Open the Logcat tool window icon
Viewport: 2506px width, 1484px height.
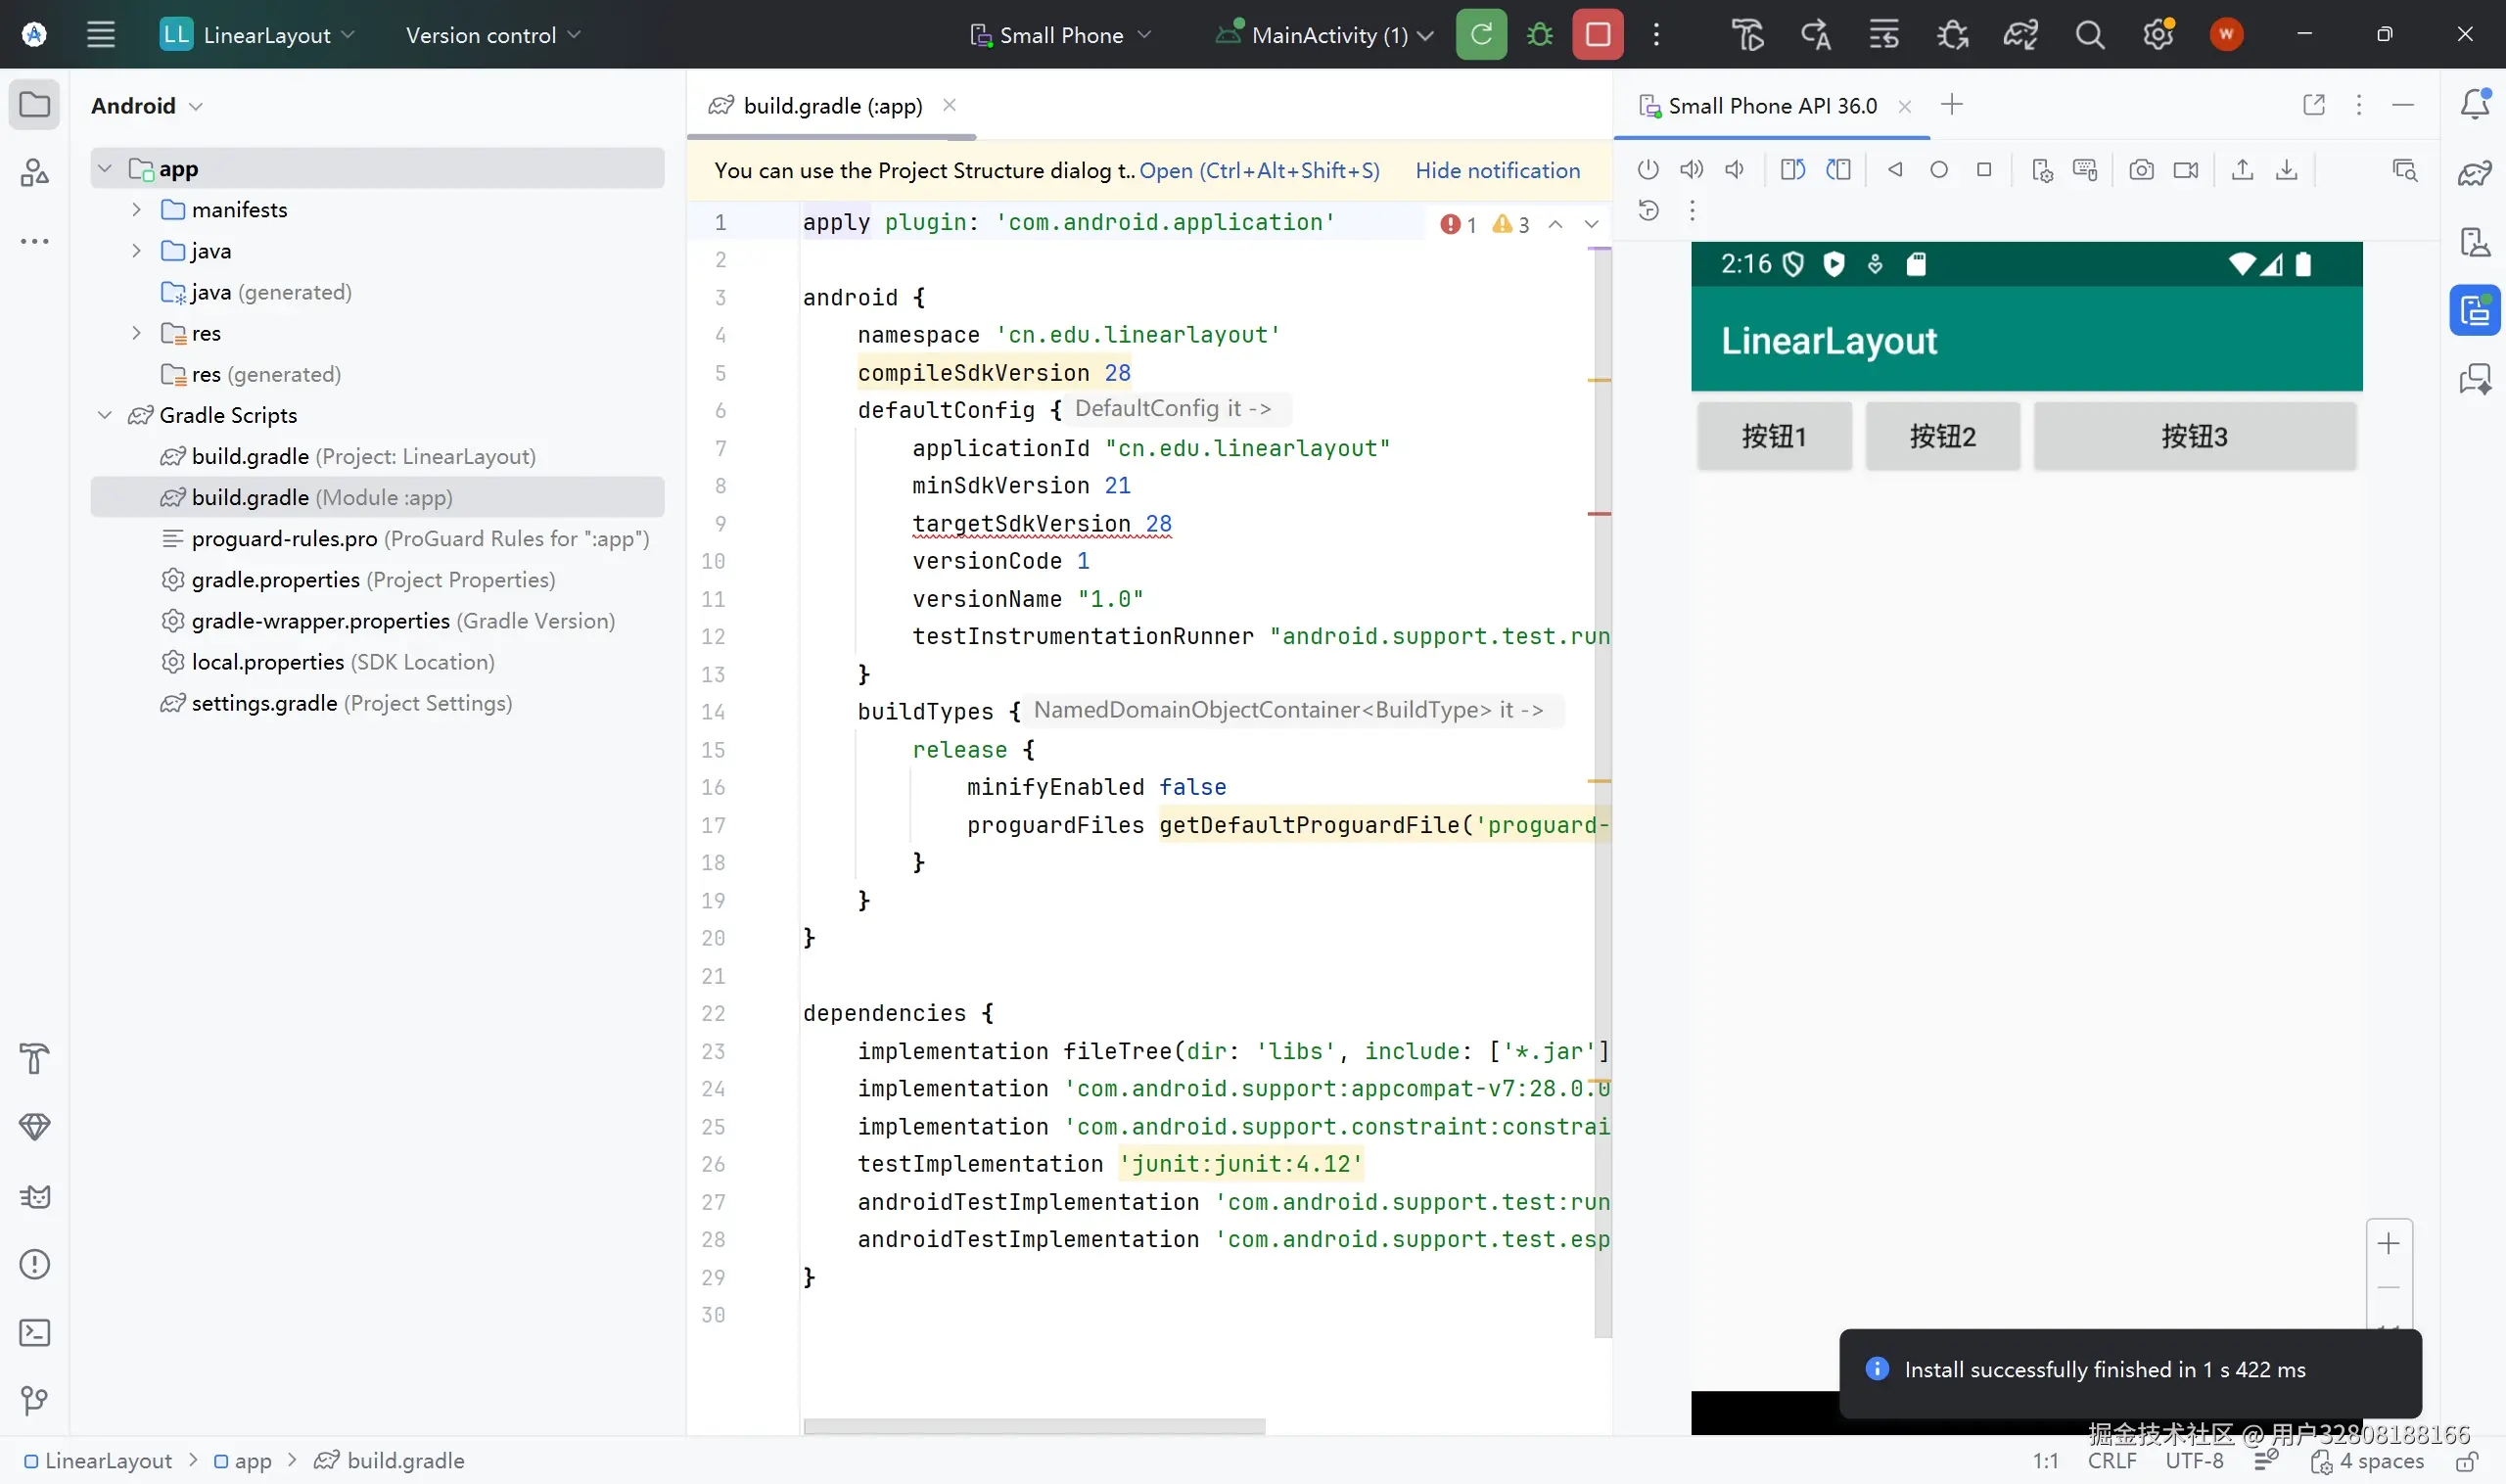[35, 1196]
